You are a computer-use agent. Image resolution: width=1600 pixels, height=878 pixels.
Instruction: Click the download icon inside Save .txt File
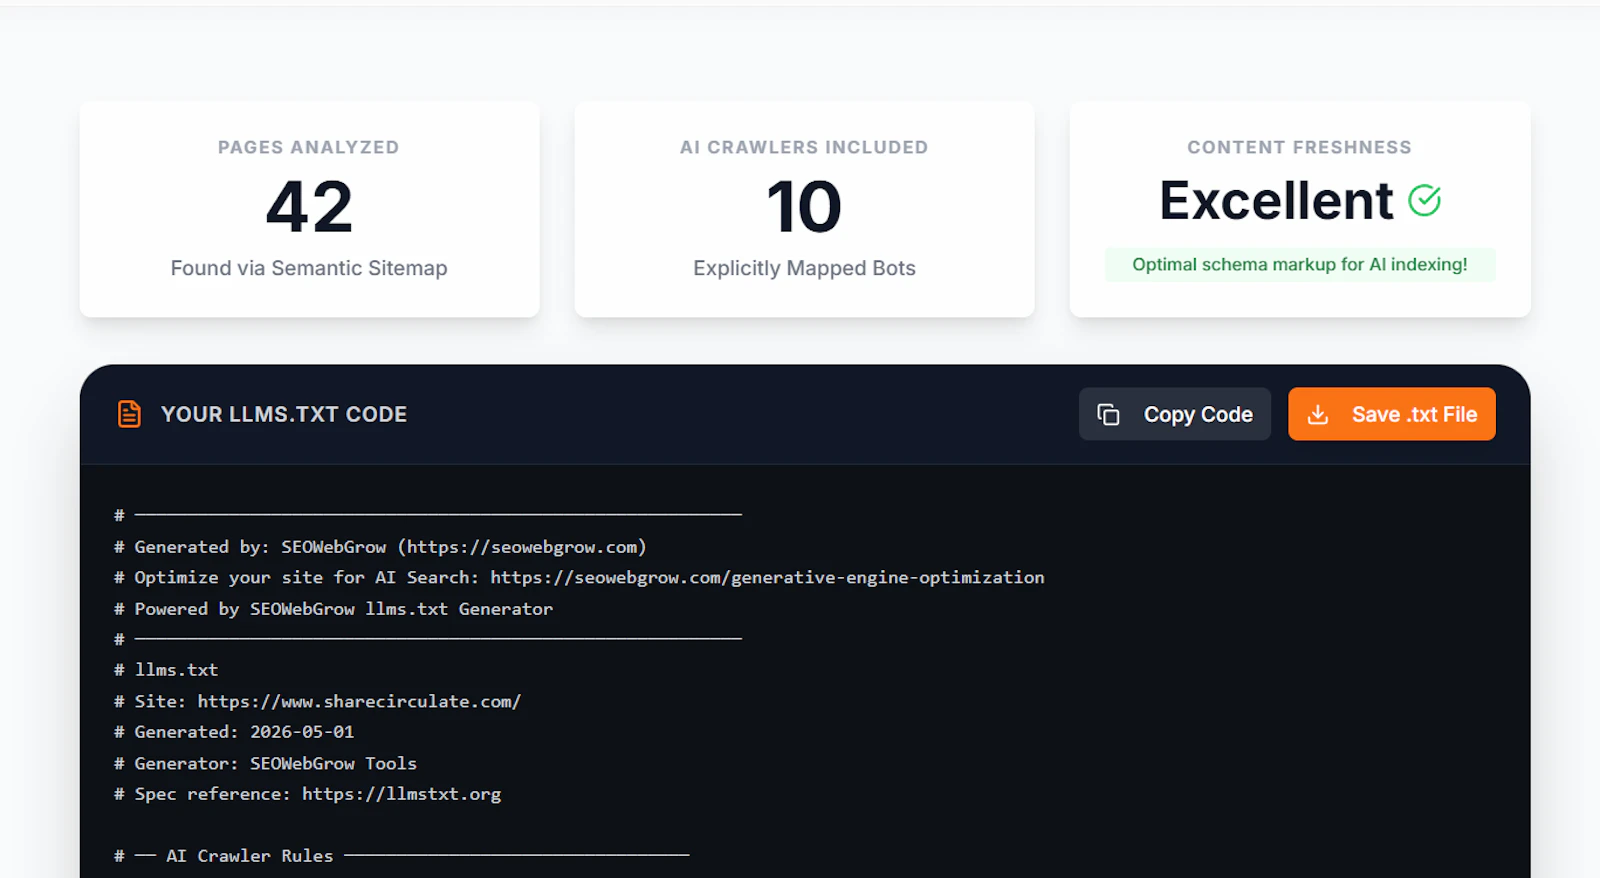(x=1318, y=414)
